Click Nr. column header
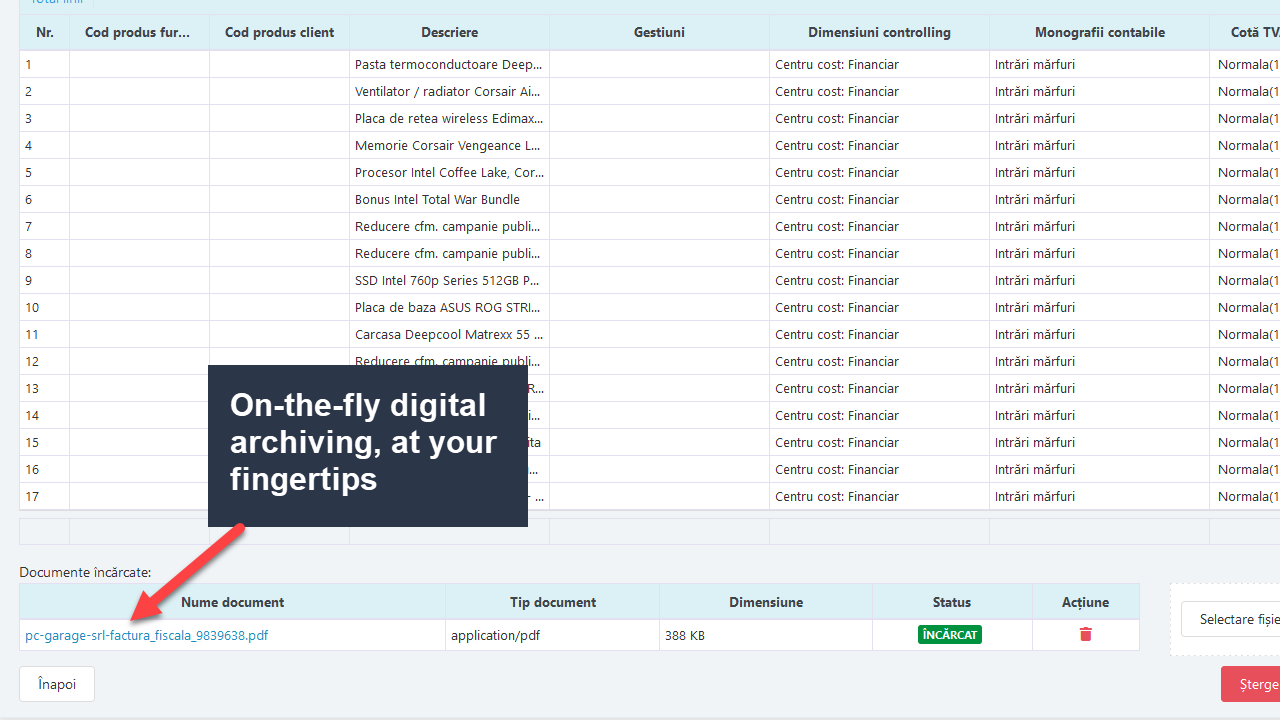Screen dimensions: 1280x720 point(45,32)
